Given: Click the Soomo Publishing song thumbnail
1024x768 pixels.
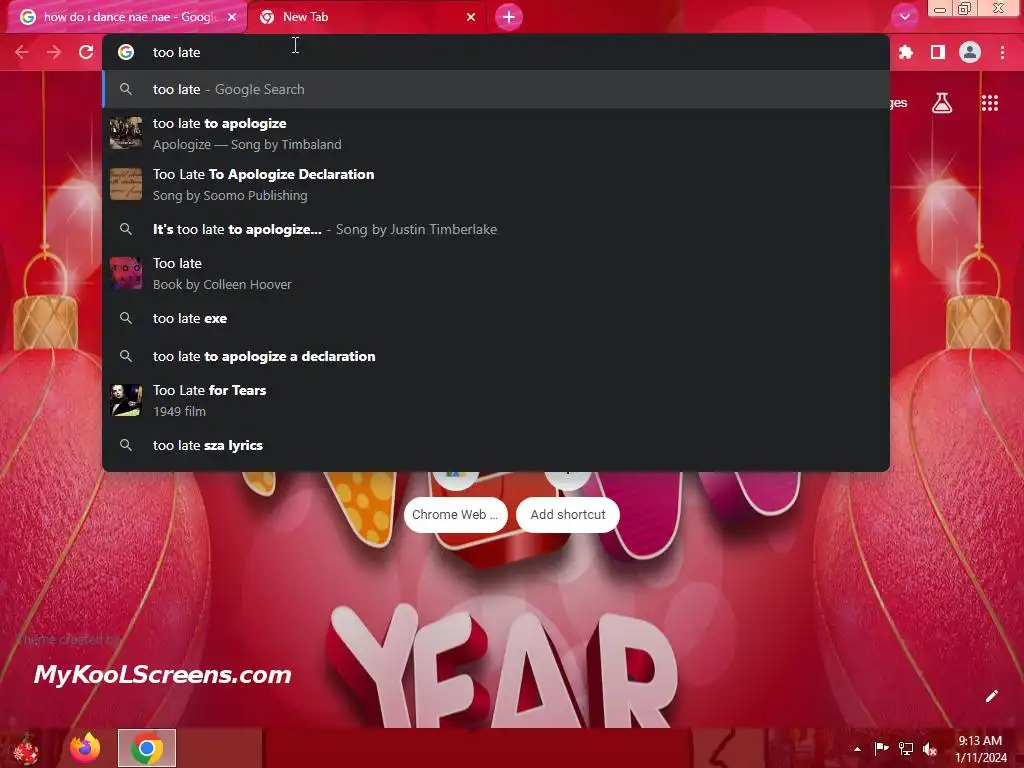Looking at the screenshot, I should click(x=126, y=184).
